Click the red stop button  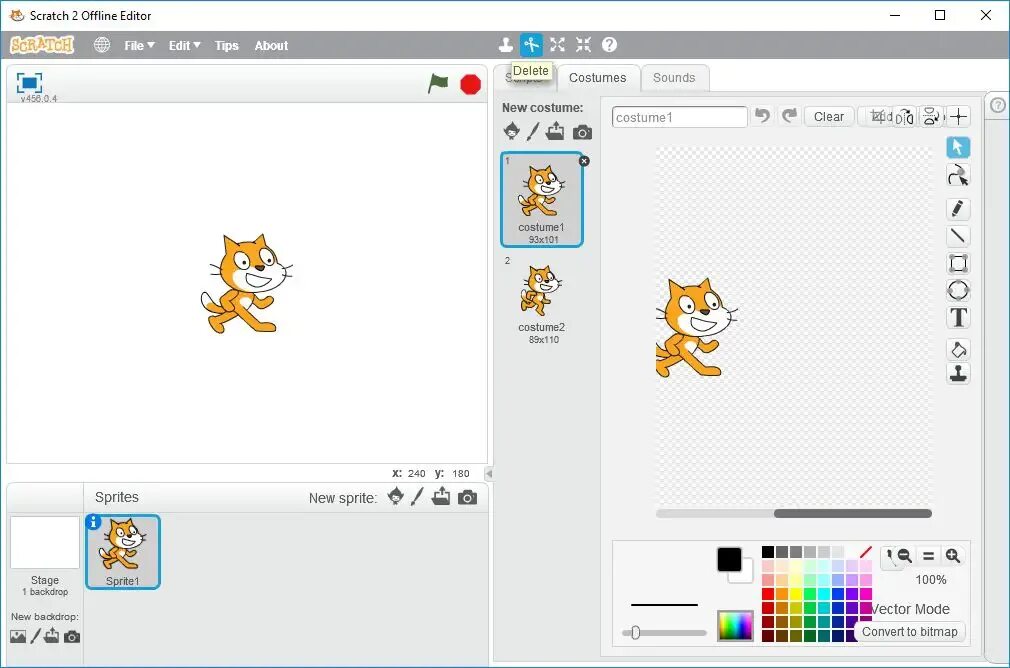pyautogui.click(x=471, y=84)
